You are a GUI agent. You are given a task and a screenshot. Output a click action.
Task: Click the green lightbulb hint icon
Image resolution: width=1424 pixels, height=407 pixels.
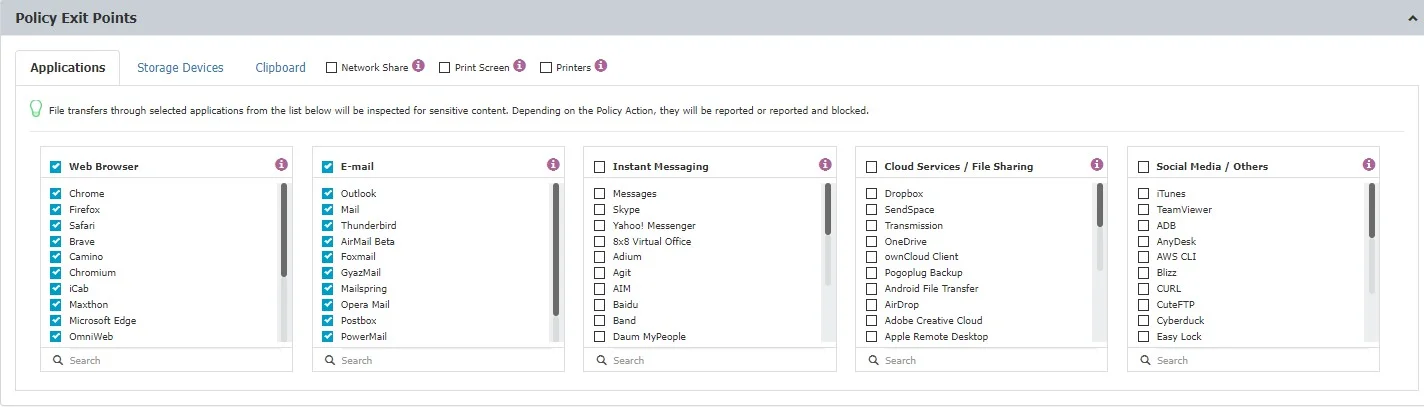[36, 109]
